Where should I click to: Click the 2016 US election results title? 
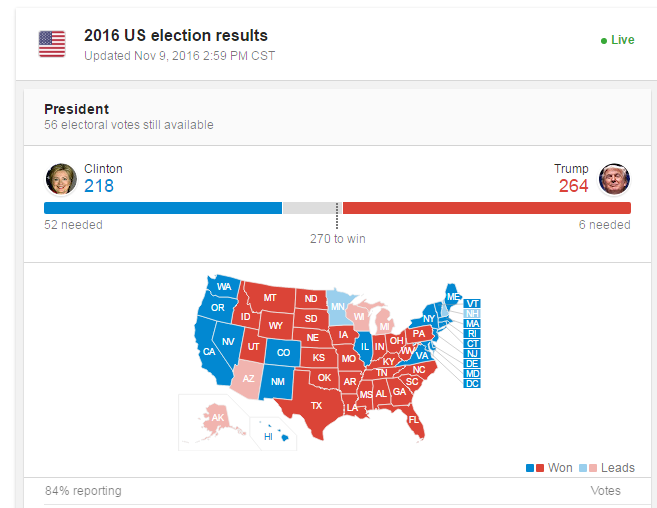(x=176, y=36)
